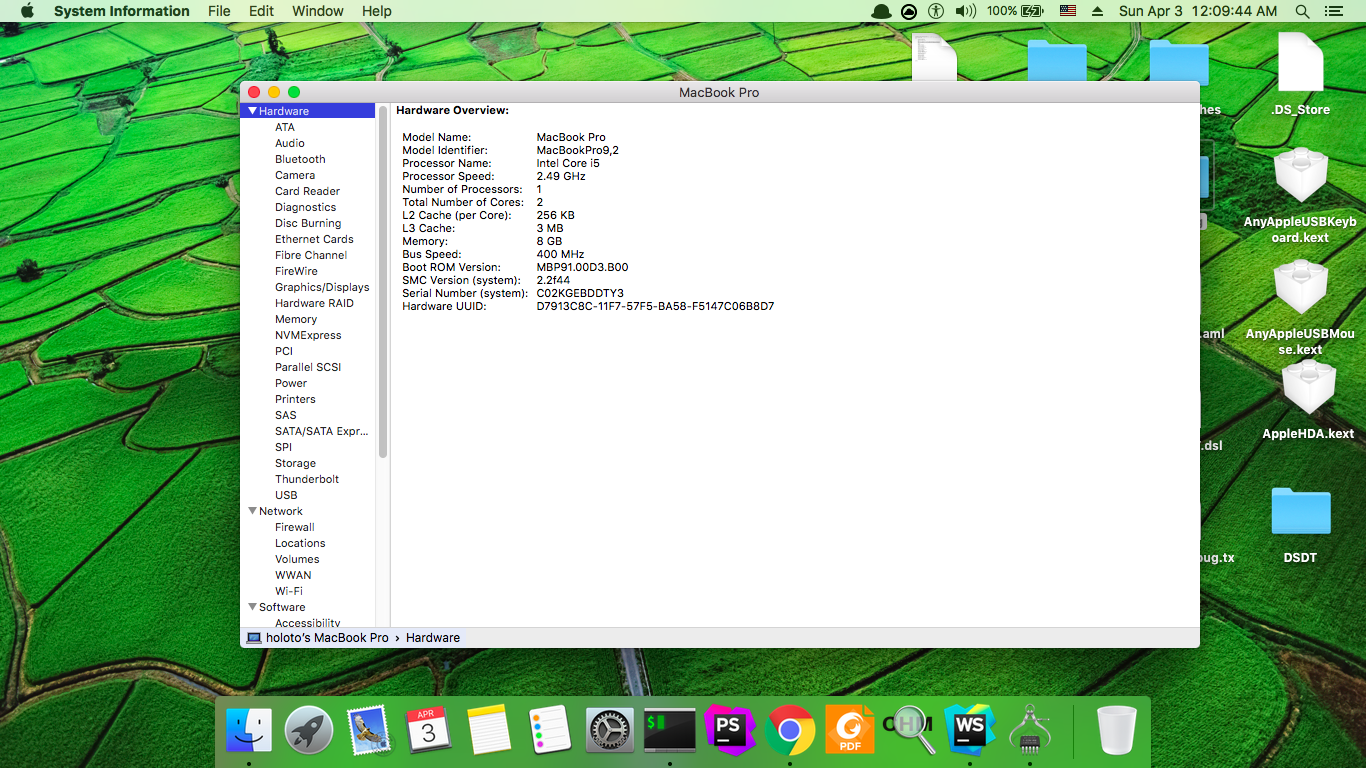This screenshot has width=1366, height=768.
Task: Select Storage in the sidebar
Action: pyautogui.click(x=295, y=463)
